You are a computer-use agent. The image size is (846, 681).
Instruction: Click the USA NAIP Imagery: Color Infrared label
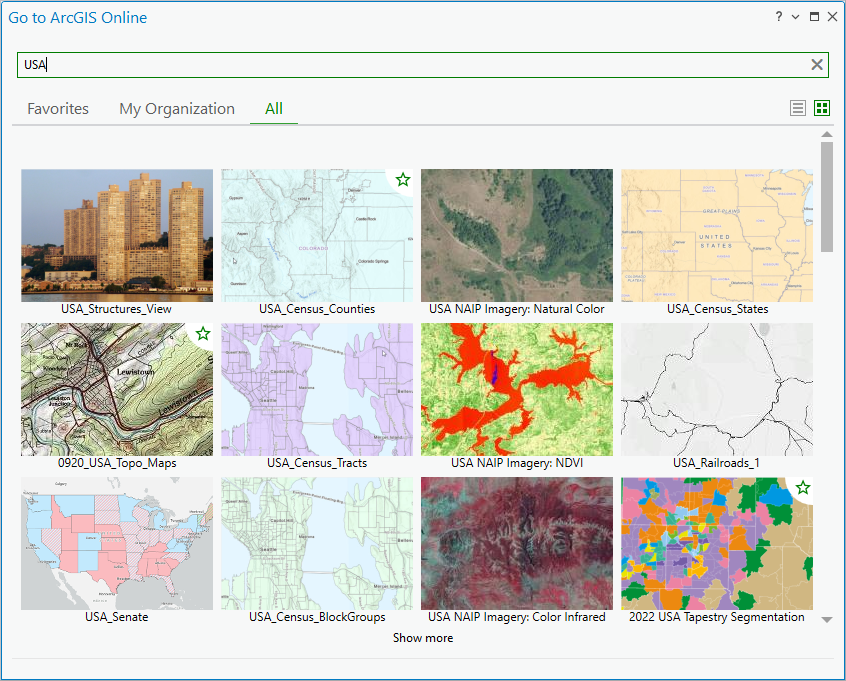tap(517, 617)
